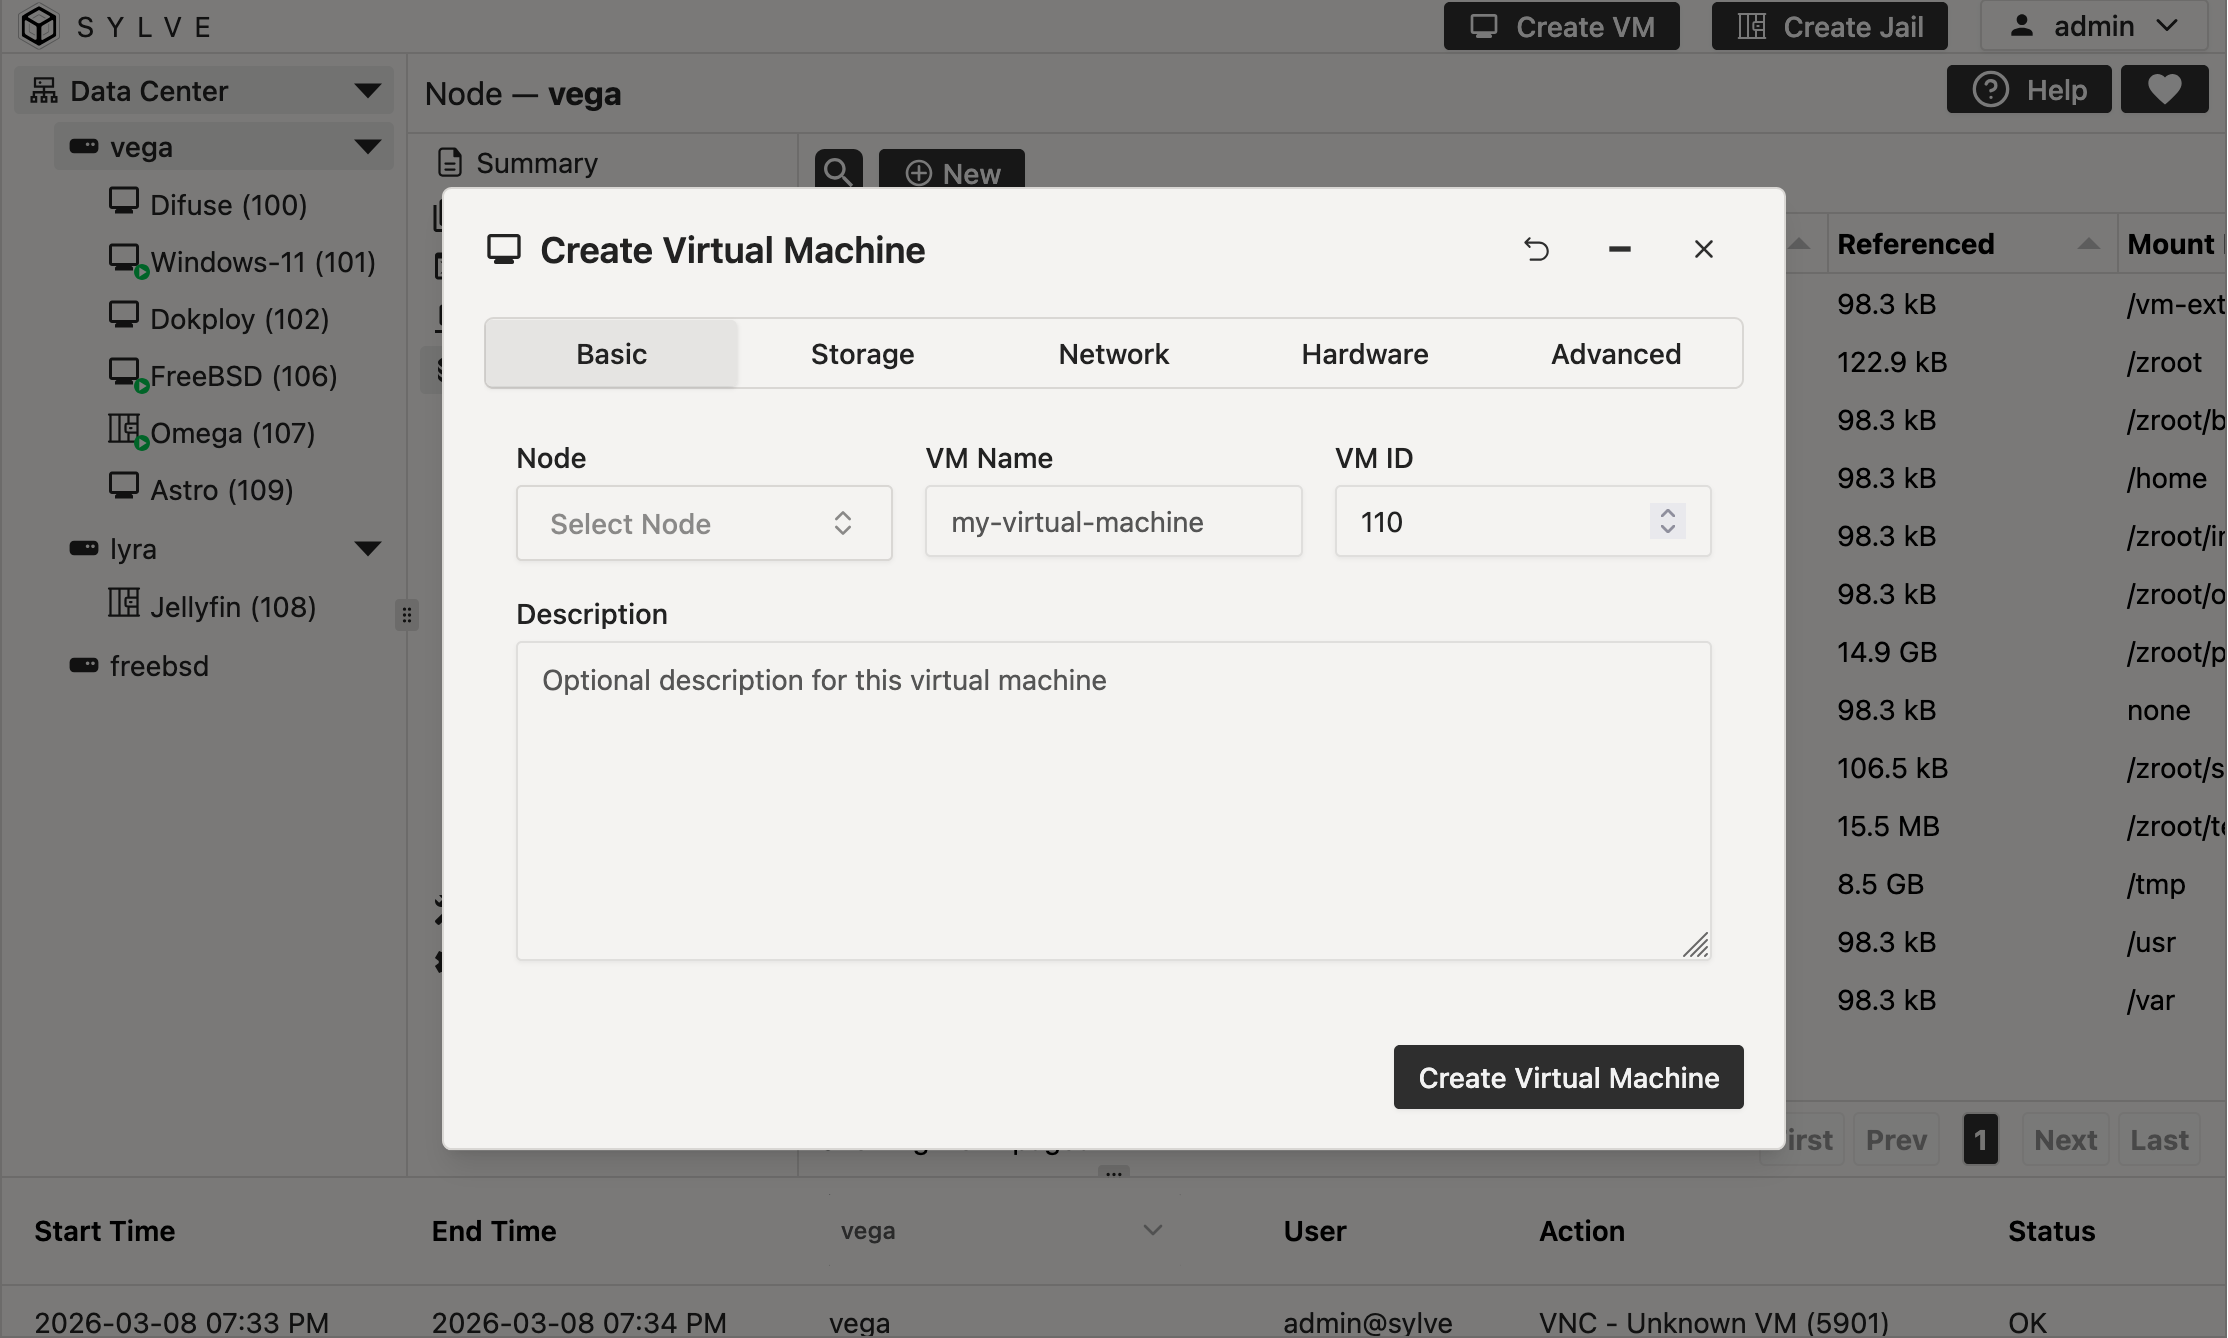Viewport: 2228px width, 1338px height.
Task: Switch to the Hardware tab
Action: point(1364,353)
